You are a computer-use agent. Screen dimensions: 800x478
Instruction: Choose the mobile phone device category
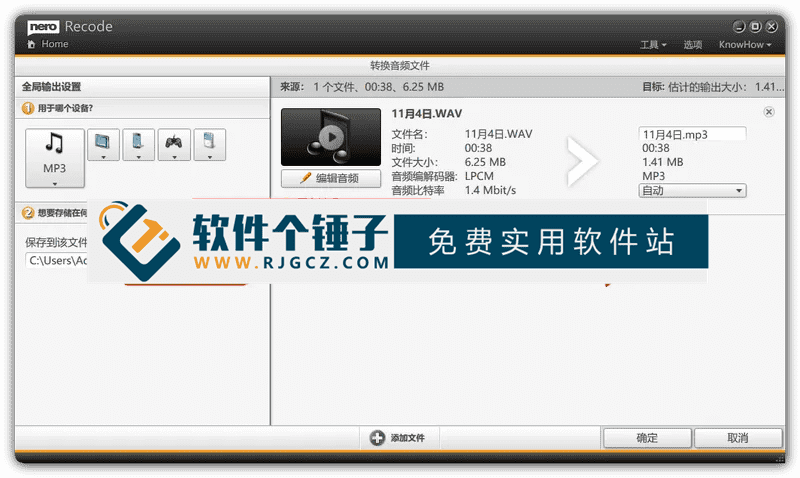click(x=138, y=144)
